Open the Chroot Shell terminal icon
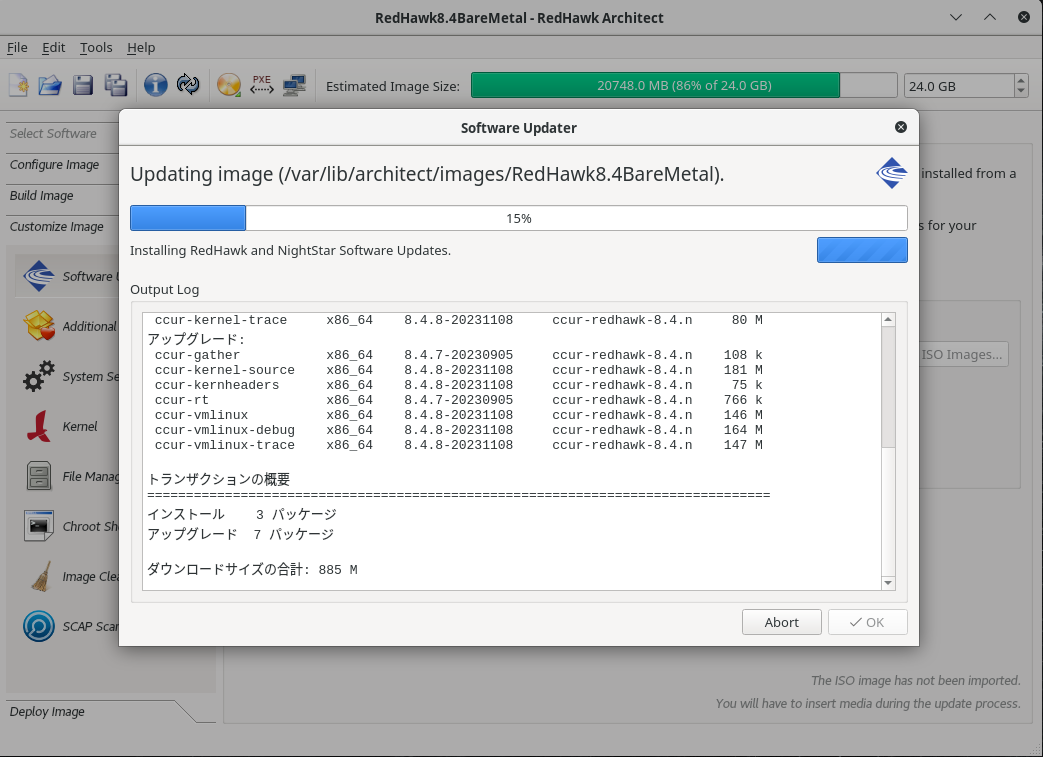 39,526
